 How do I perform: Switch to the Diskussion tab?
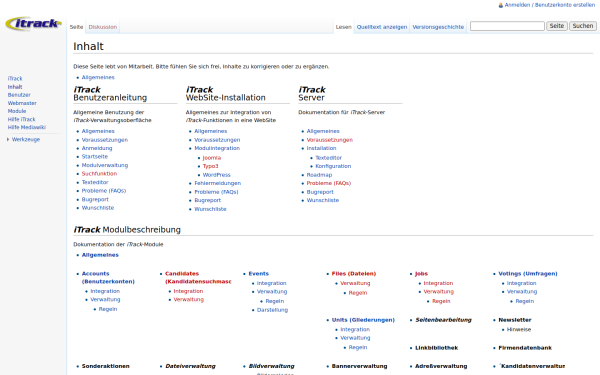(x=103, y=27)
